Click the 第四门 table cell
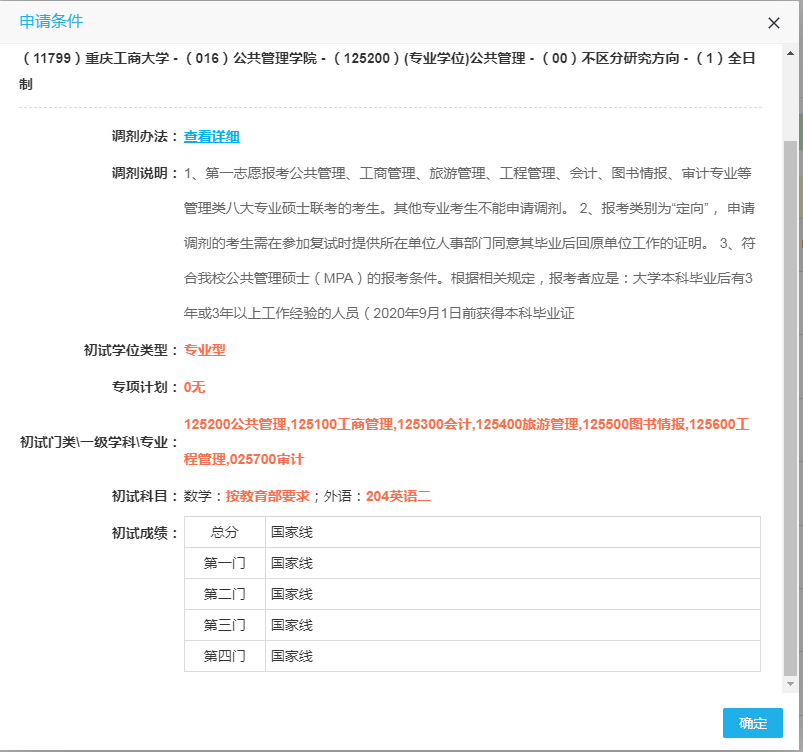This screenshot has height=752, width=803. 225,656
